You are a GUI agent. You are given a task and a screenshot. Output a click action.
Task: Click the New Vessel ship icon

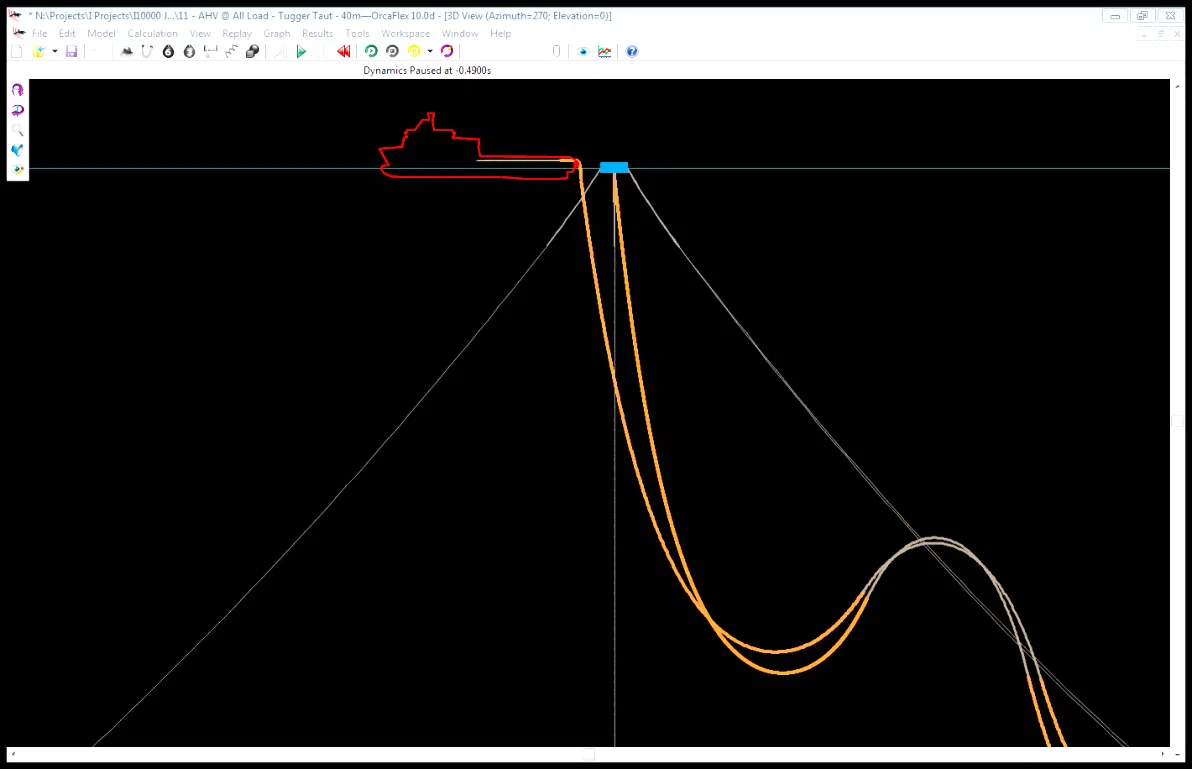click(x=127, y=51)
